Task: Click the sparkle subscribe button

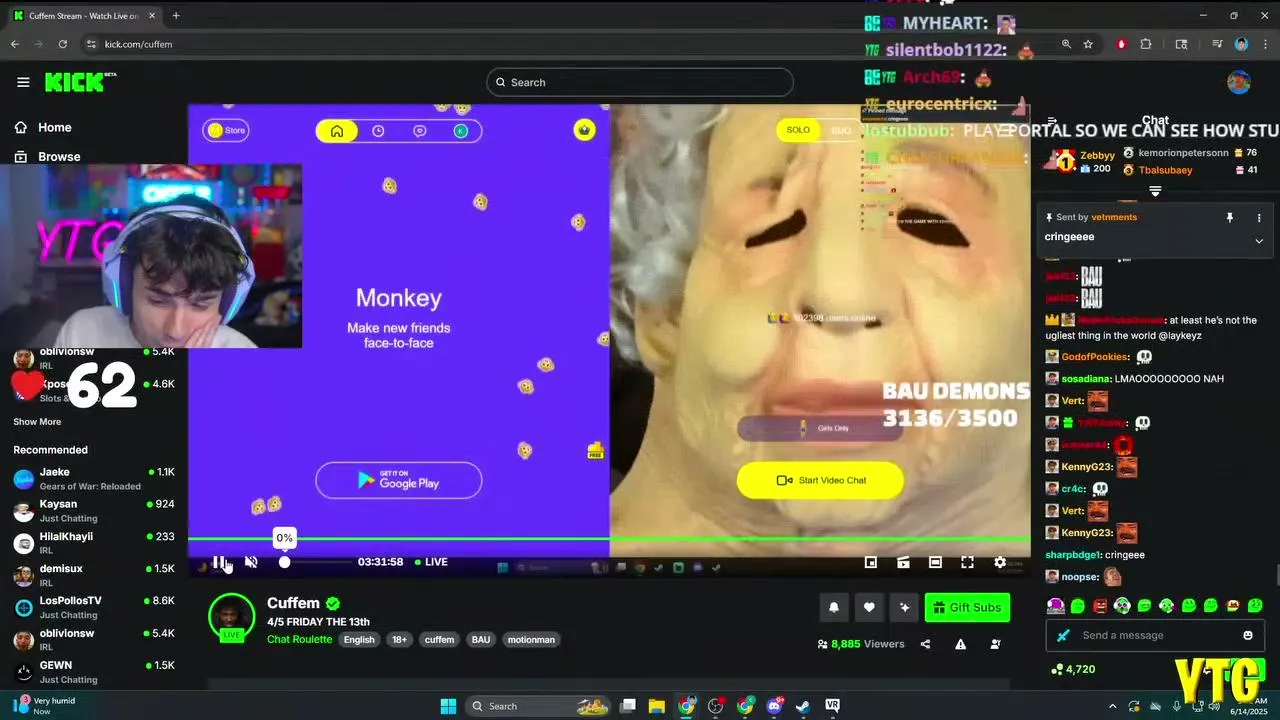Action: (905, 607)
